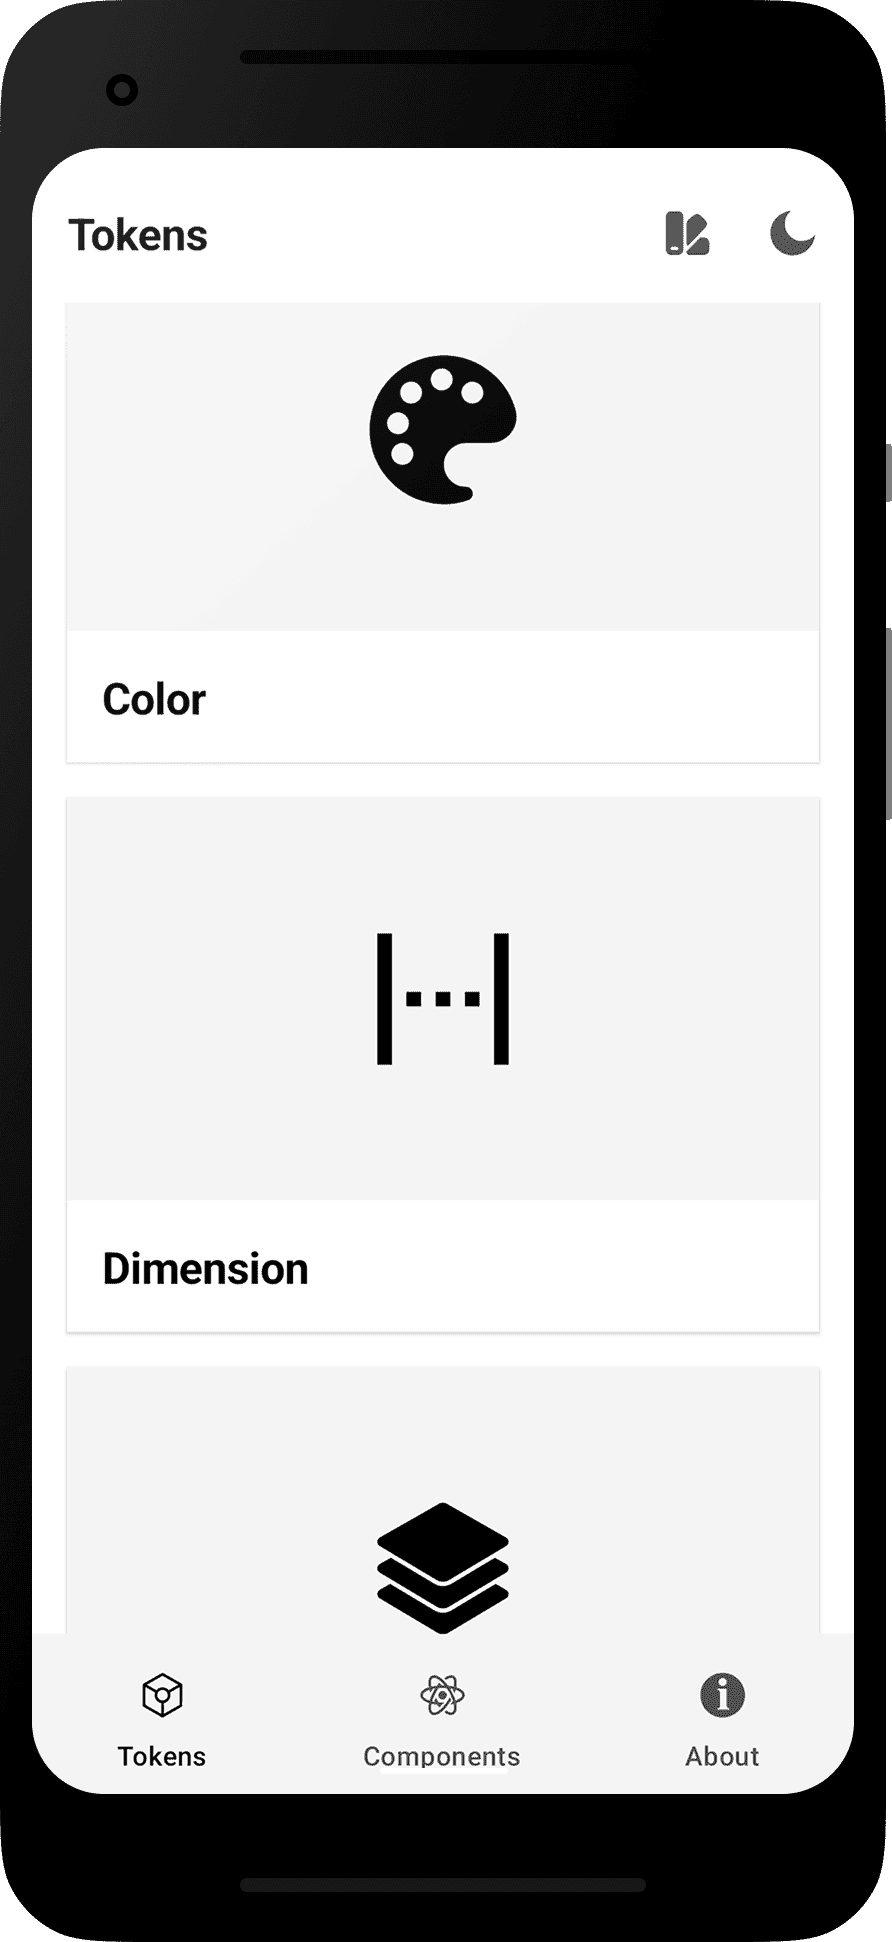Click the Tokens cube icon in bottom bar
Image resolution: width=892 pixels, height=1942 pixels.
pos(162,1696)
